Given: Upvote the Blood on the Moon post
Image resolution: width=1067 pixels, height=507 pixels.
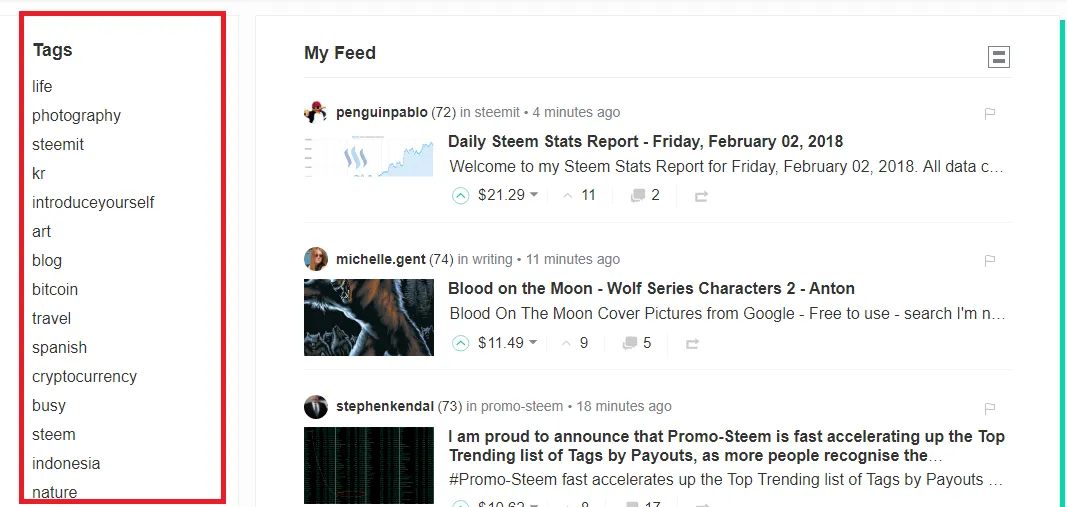Looking at the screenshot, I should point(460,344).
